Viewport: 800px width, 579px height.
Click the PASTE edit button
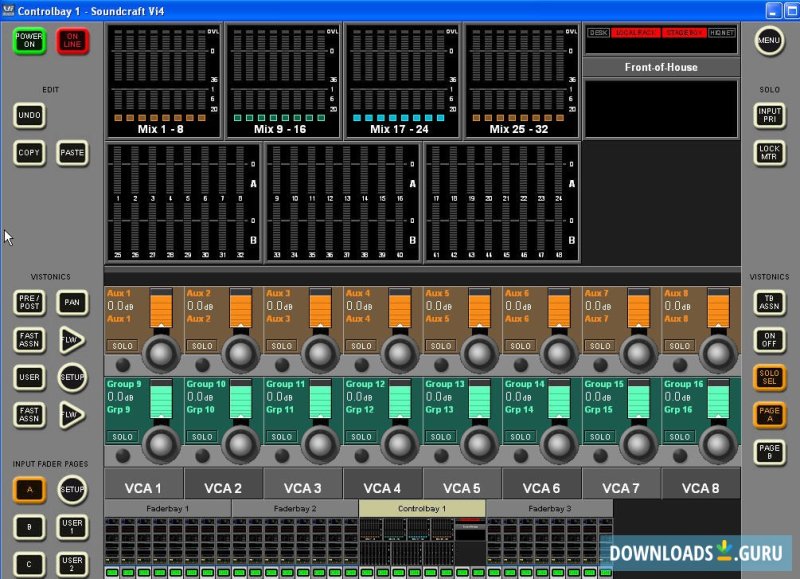point(72,153)
